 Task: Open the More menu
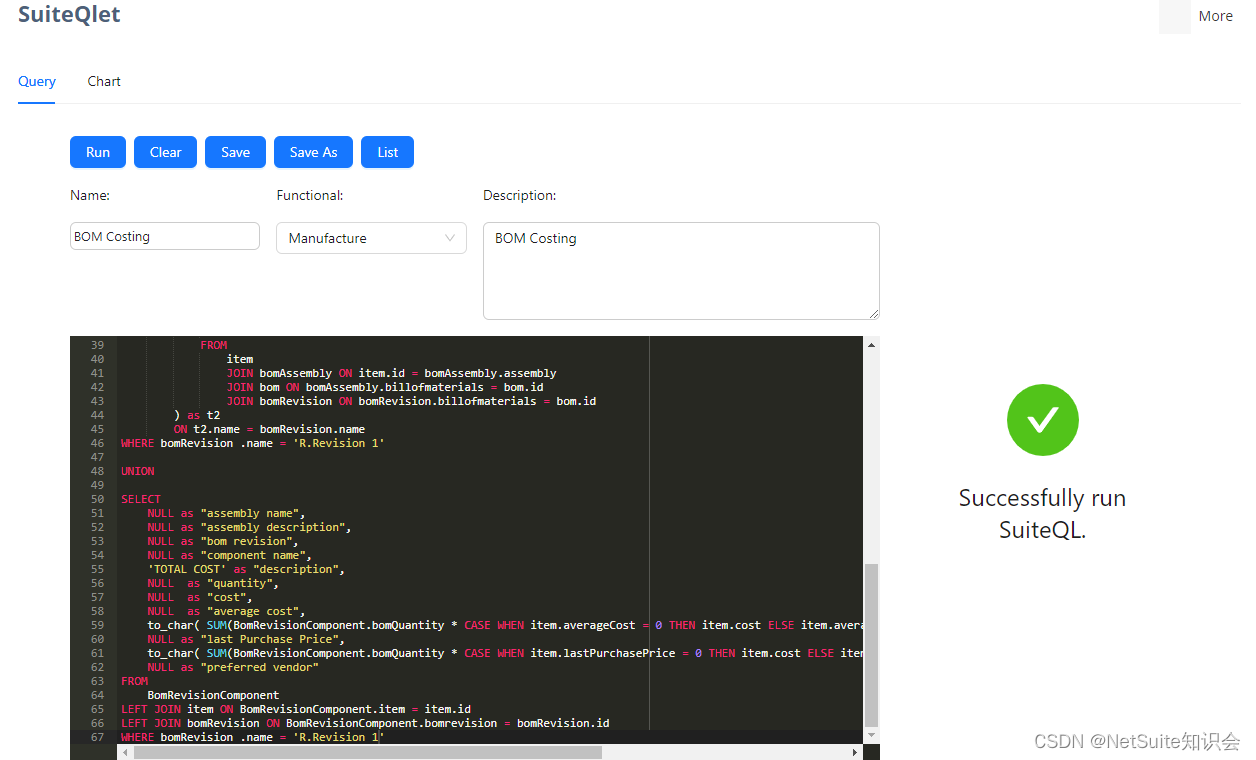[x=1215, y=16]
